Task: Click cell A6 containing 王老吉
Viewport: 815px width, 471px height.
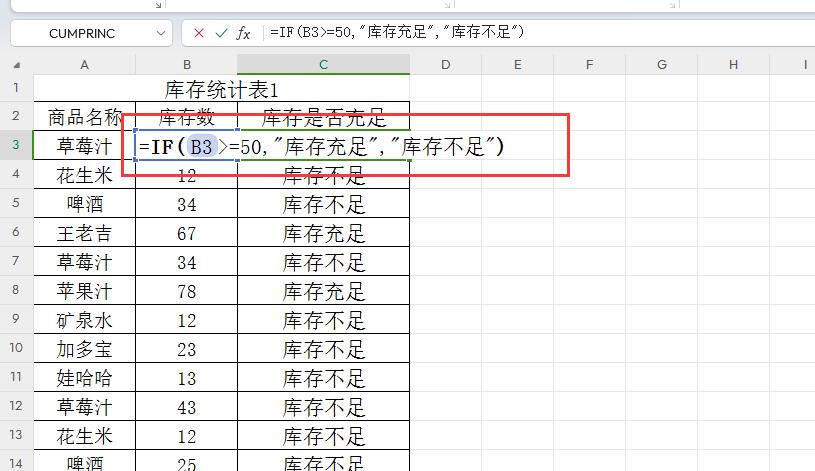Action: pyautogui.click(x=85, y=233)
